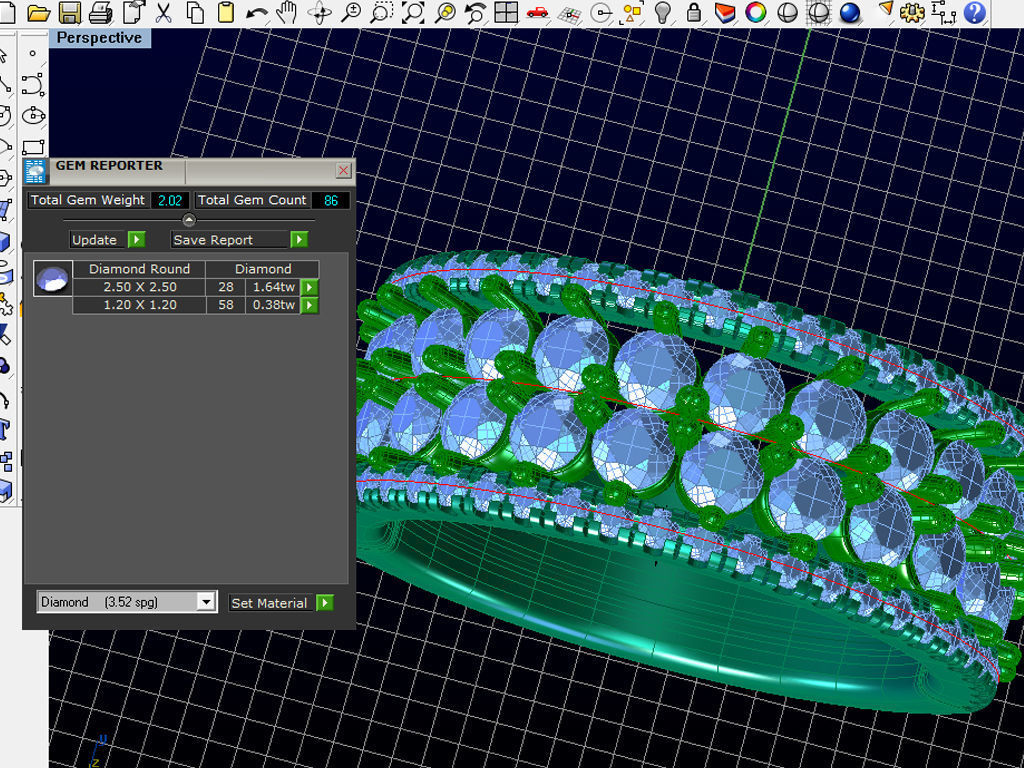Click the Set CPlane grid icon

coord(569,12)
